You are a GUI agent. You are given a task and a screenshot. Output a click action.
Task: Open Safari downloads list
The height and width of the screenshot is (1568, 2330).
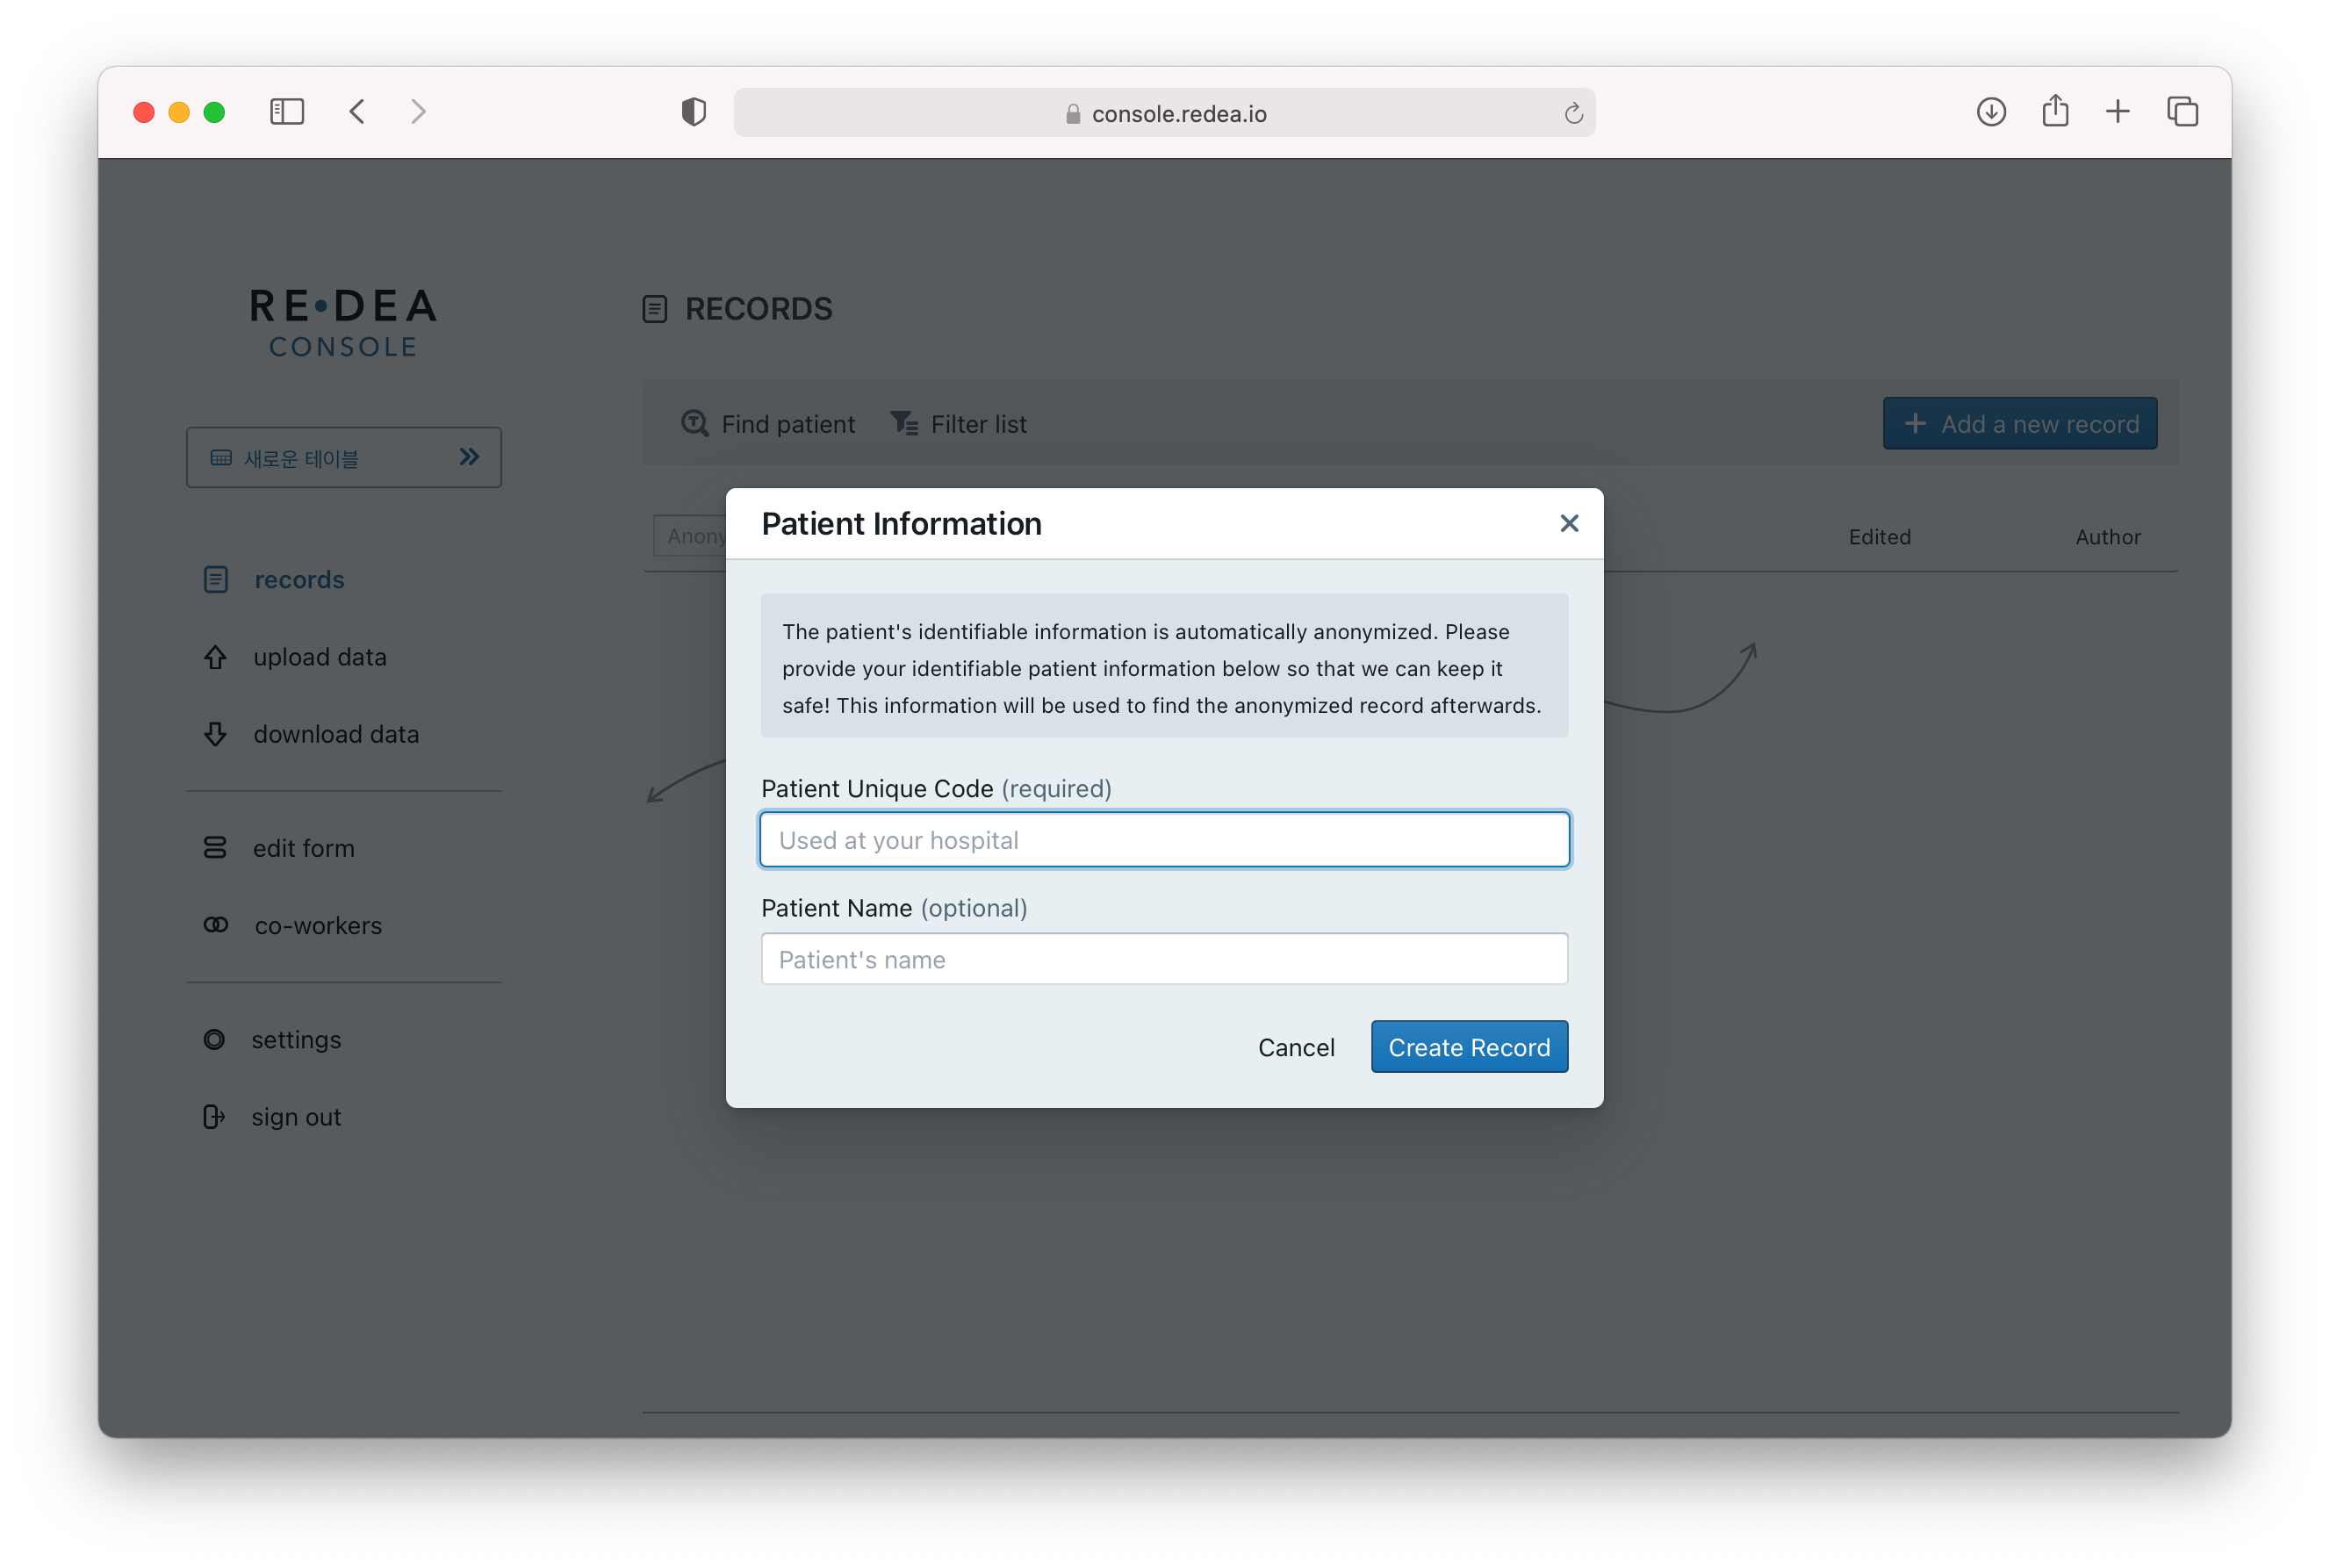[1991, 112]
